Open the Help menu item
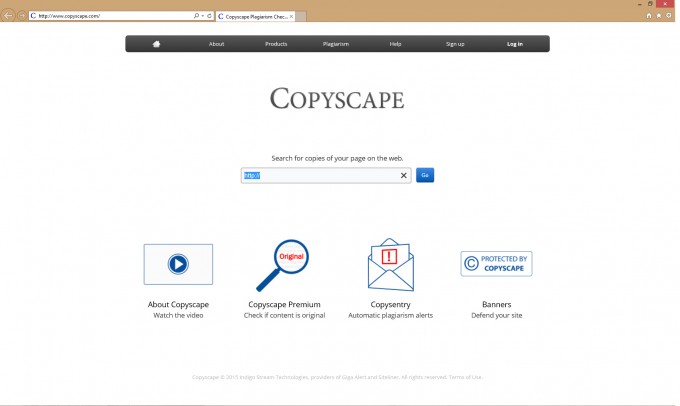 [395, 44]
